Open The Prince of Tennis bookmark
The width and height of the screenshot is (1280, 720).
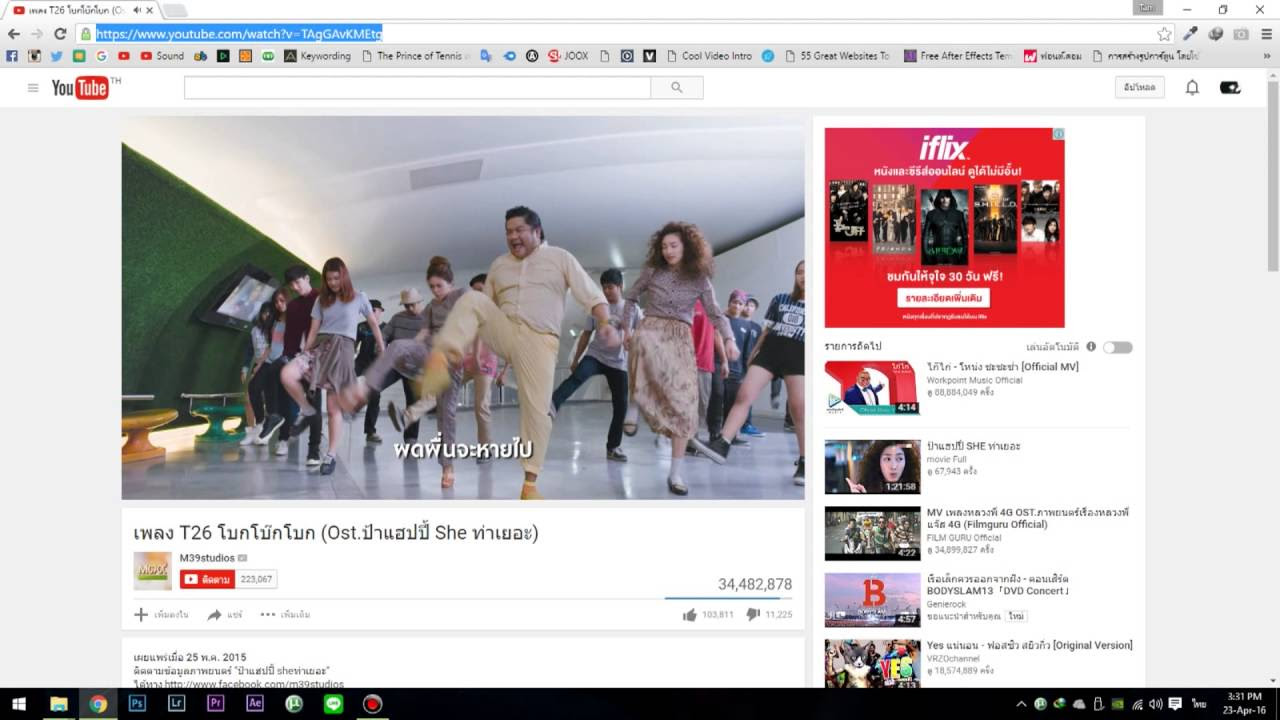click(415, 56)
